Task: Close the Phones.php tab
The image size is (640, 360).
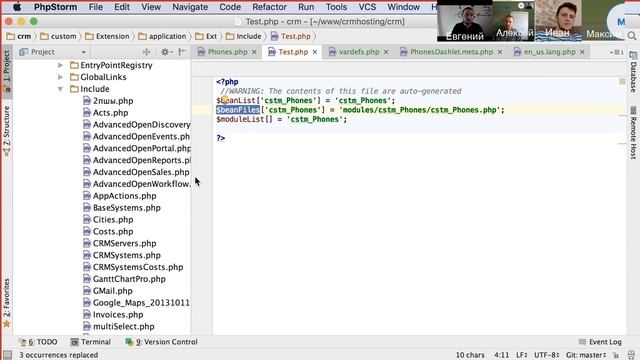Action: click(254, 52)
